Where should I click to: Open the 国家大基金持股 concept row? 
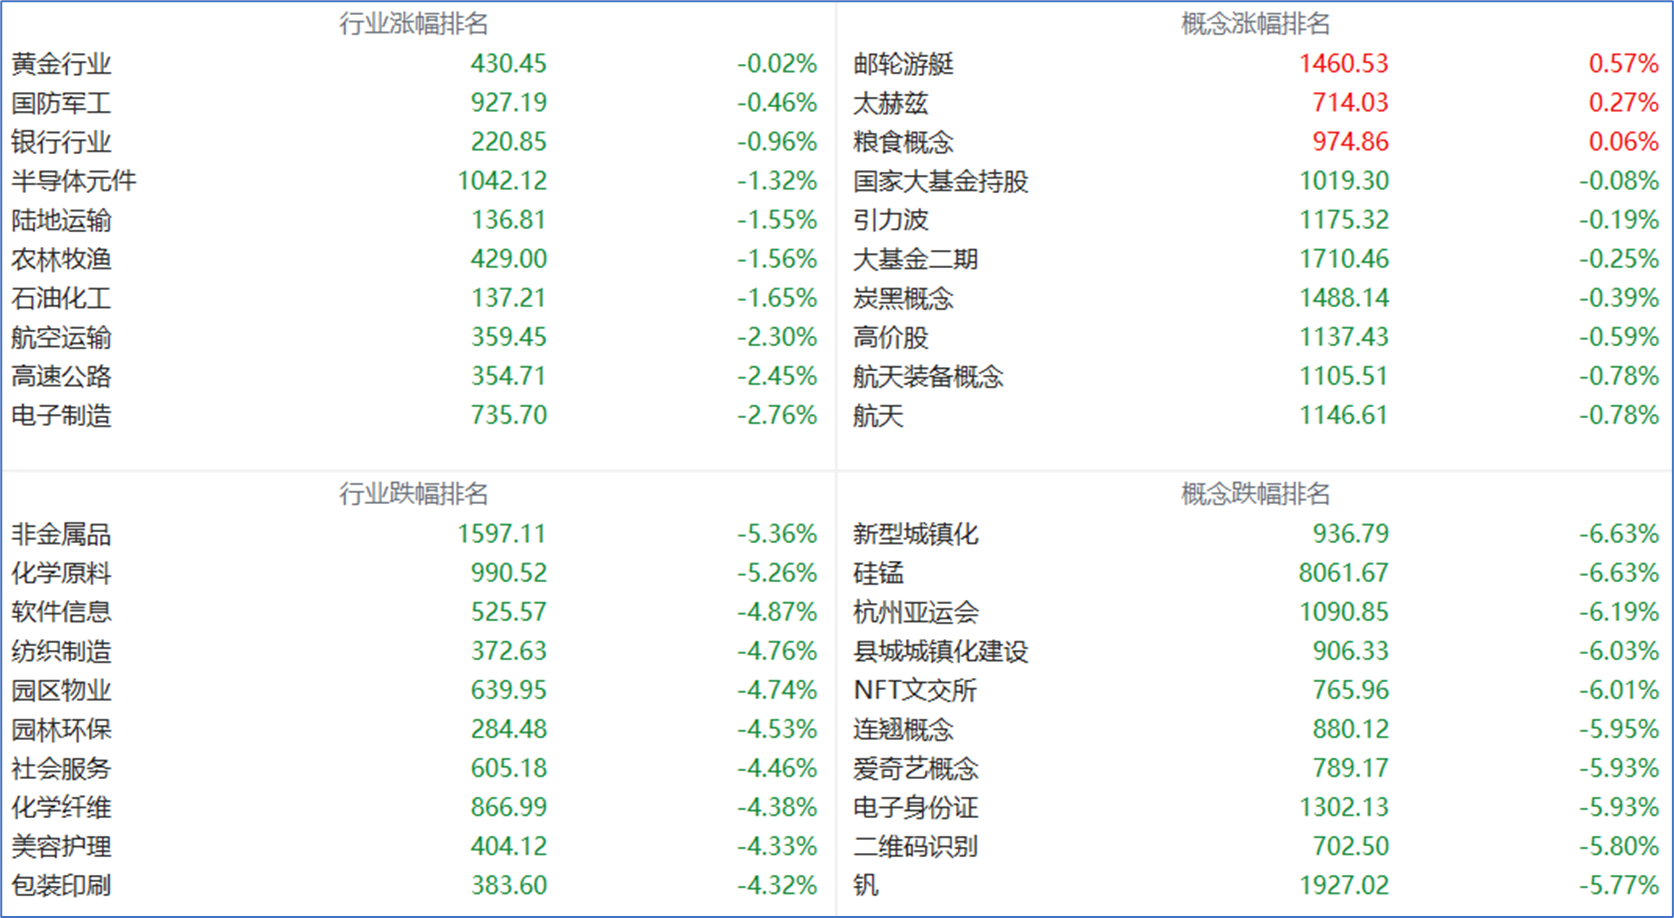[940, 181]
